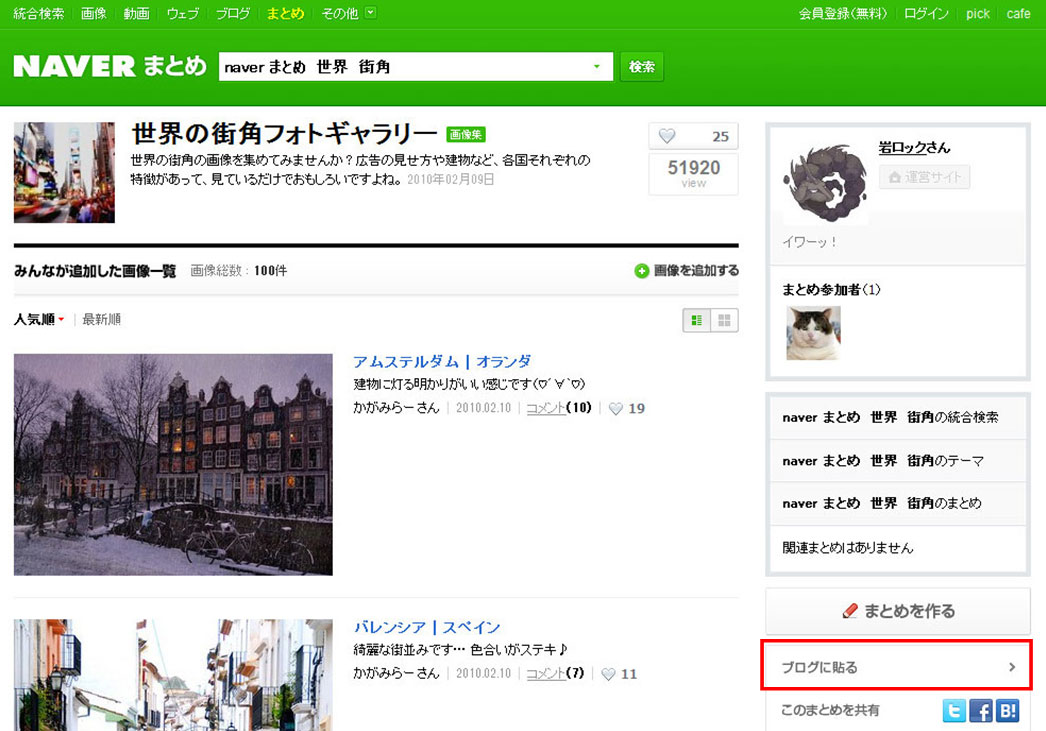1046x731 pixels.
Task: Click the green plus icon to add an image
Action: (642, 271)
